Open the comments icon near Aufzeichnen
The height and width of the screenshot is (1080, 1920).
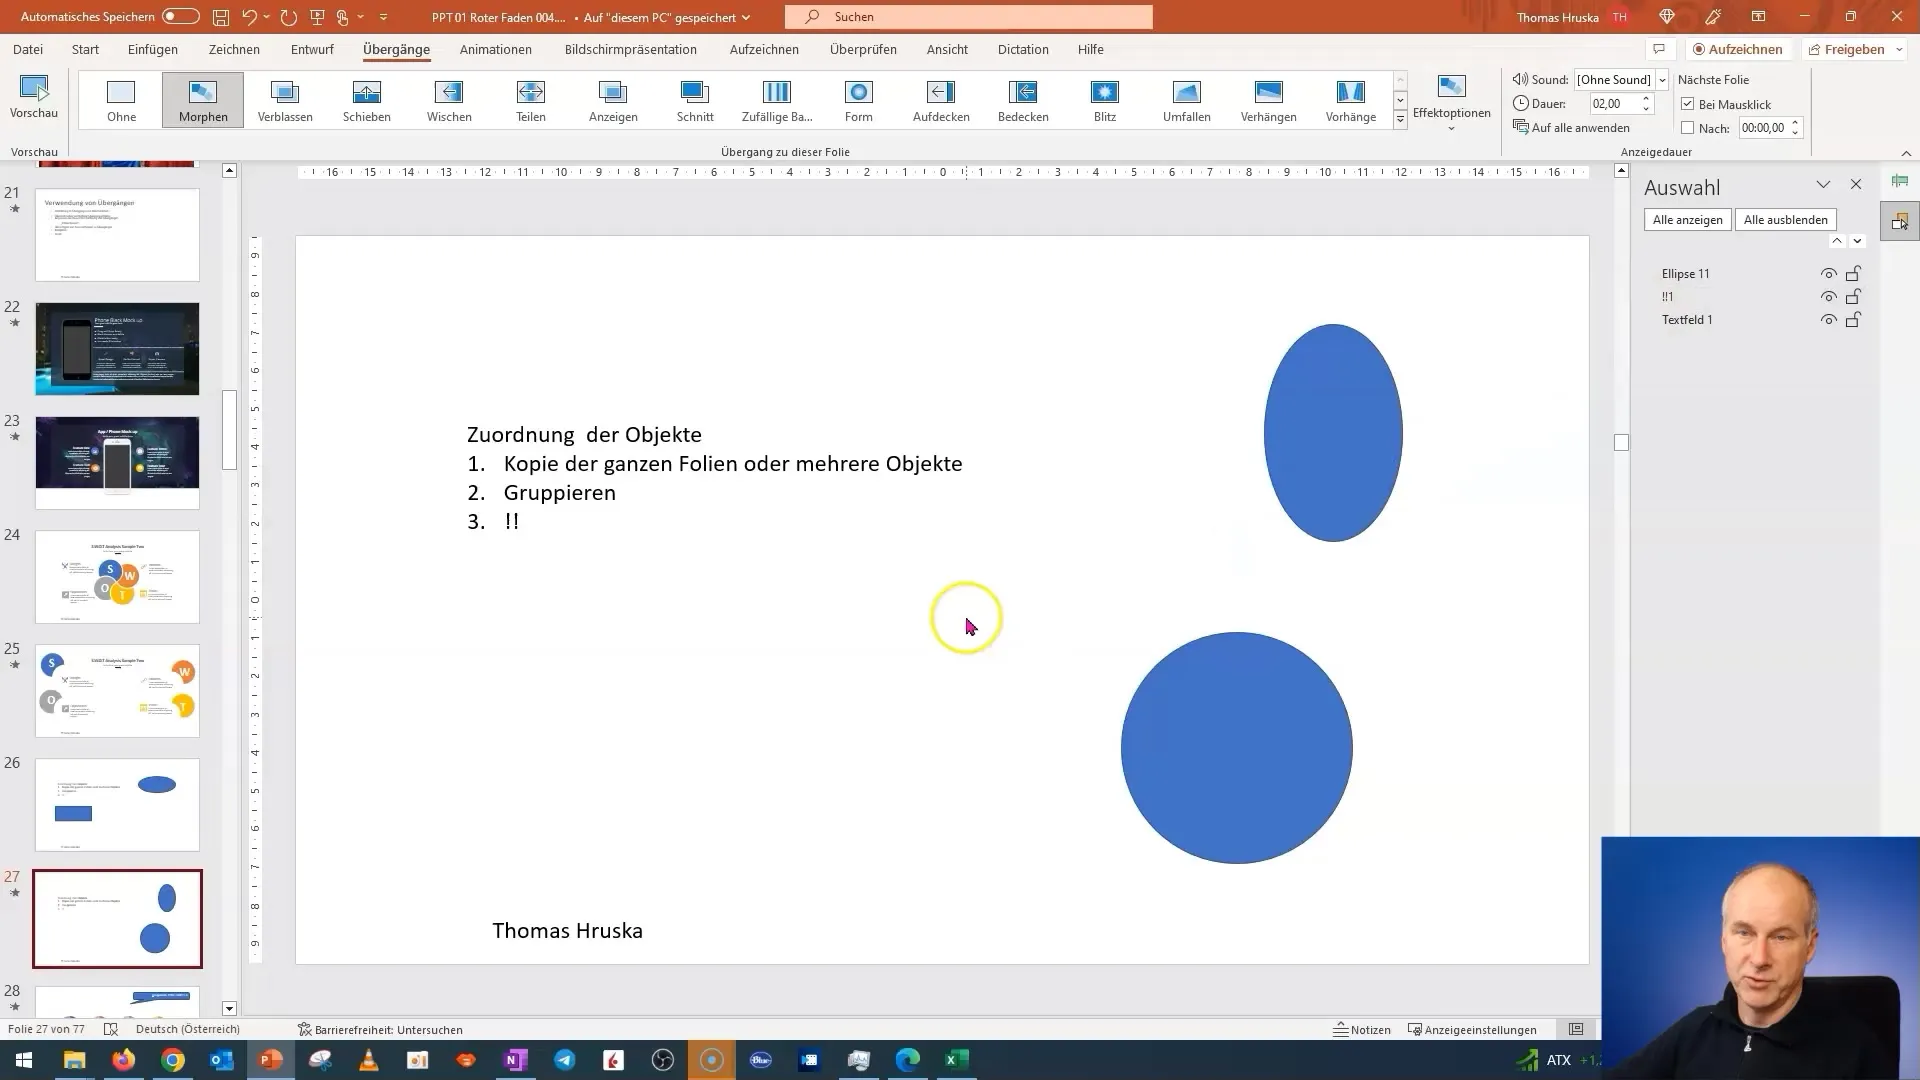coord(1659,49)
